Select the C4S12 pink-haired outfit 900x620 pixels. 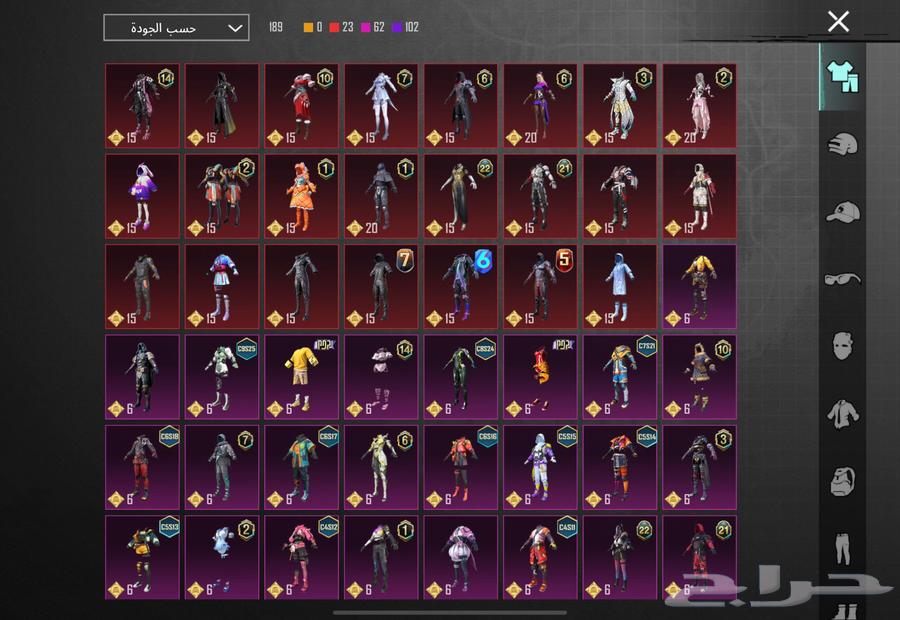click(x=302, y=557)
